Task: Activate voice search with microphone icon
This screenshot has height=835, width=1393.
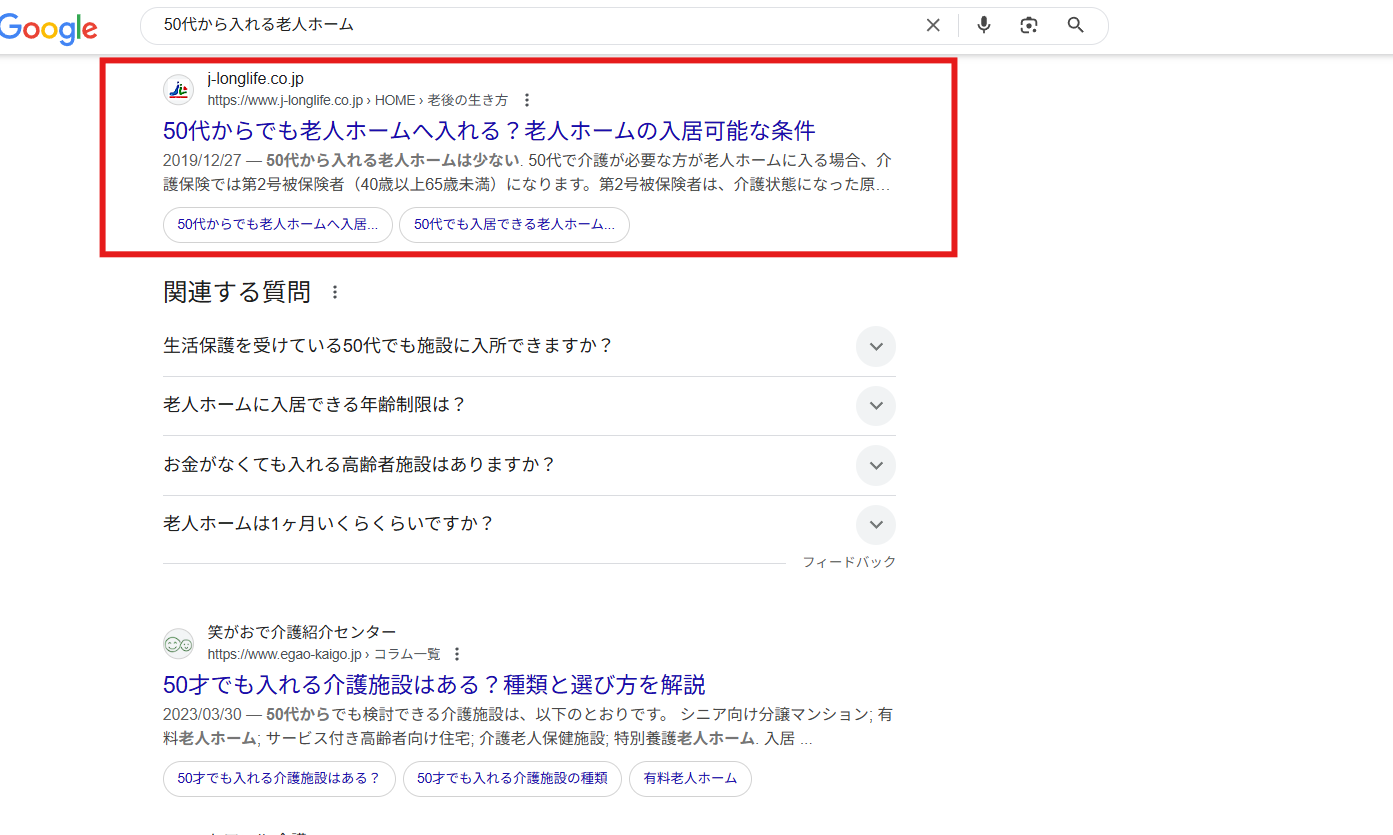Action: click(x=983, y=25)
